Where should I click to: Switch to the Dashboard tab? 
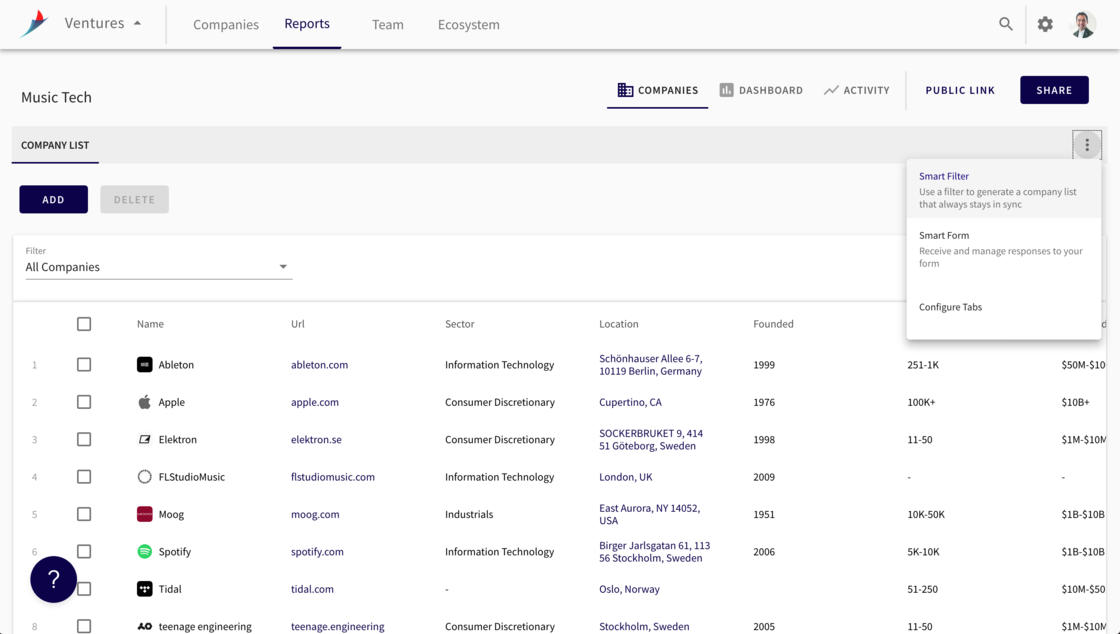761,90
